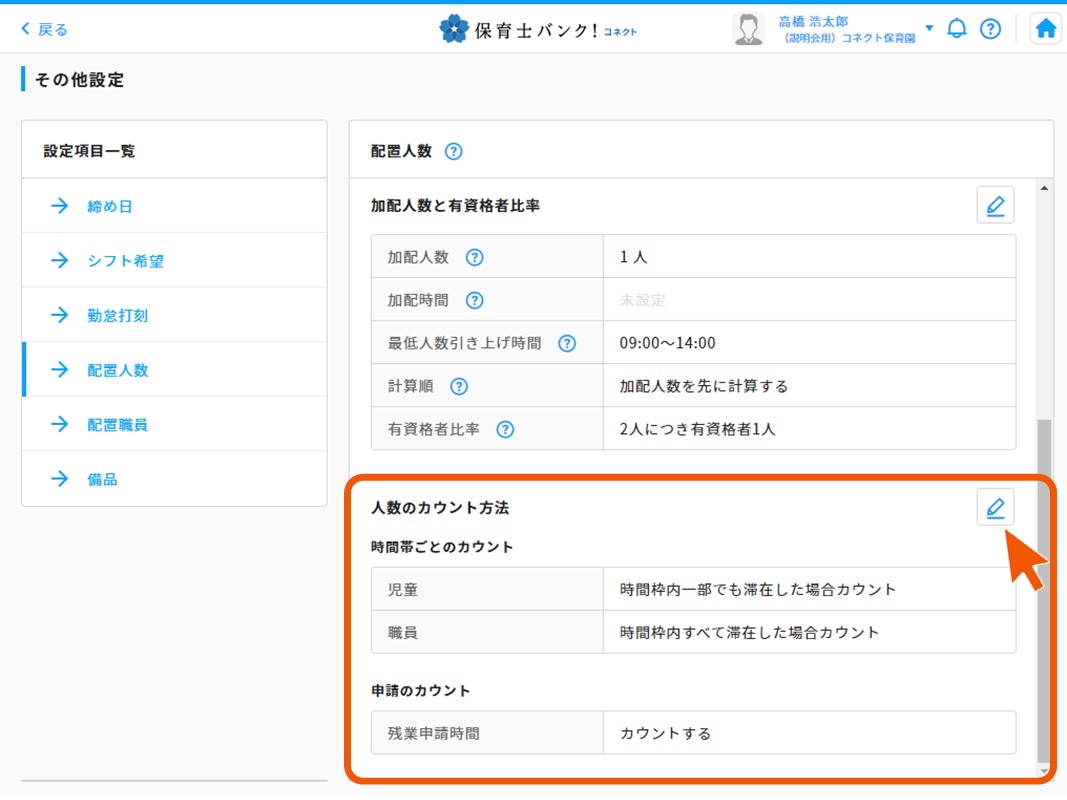Open シフト希望 settings item
The height and width of the screenshot is (800, 1067).
pyautogui.click(x=125, y=261)
